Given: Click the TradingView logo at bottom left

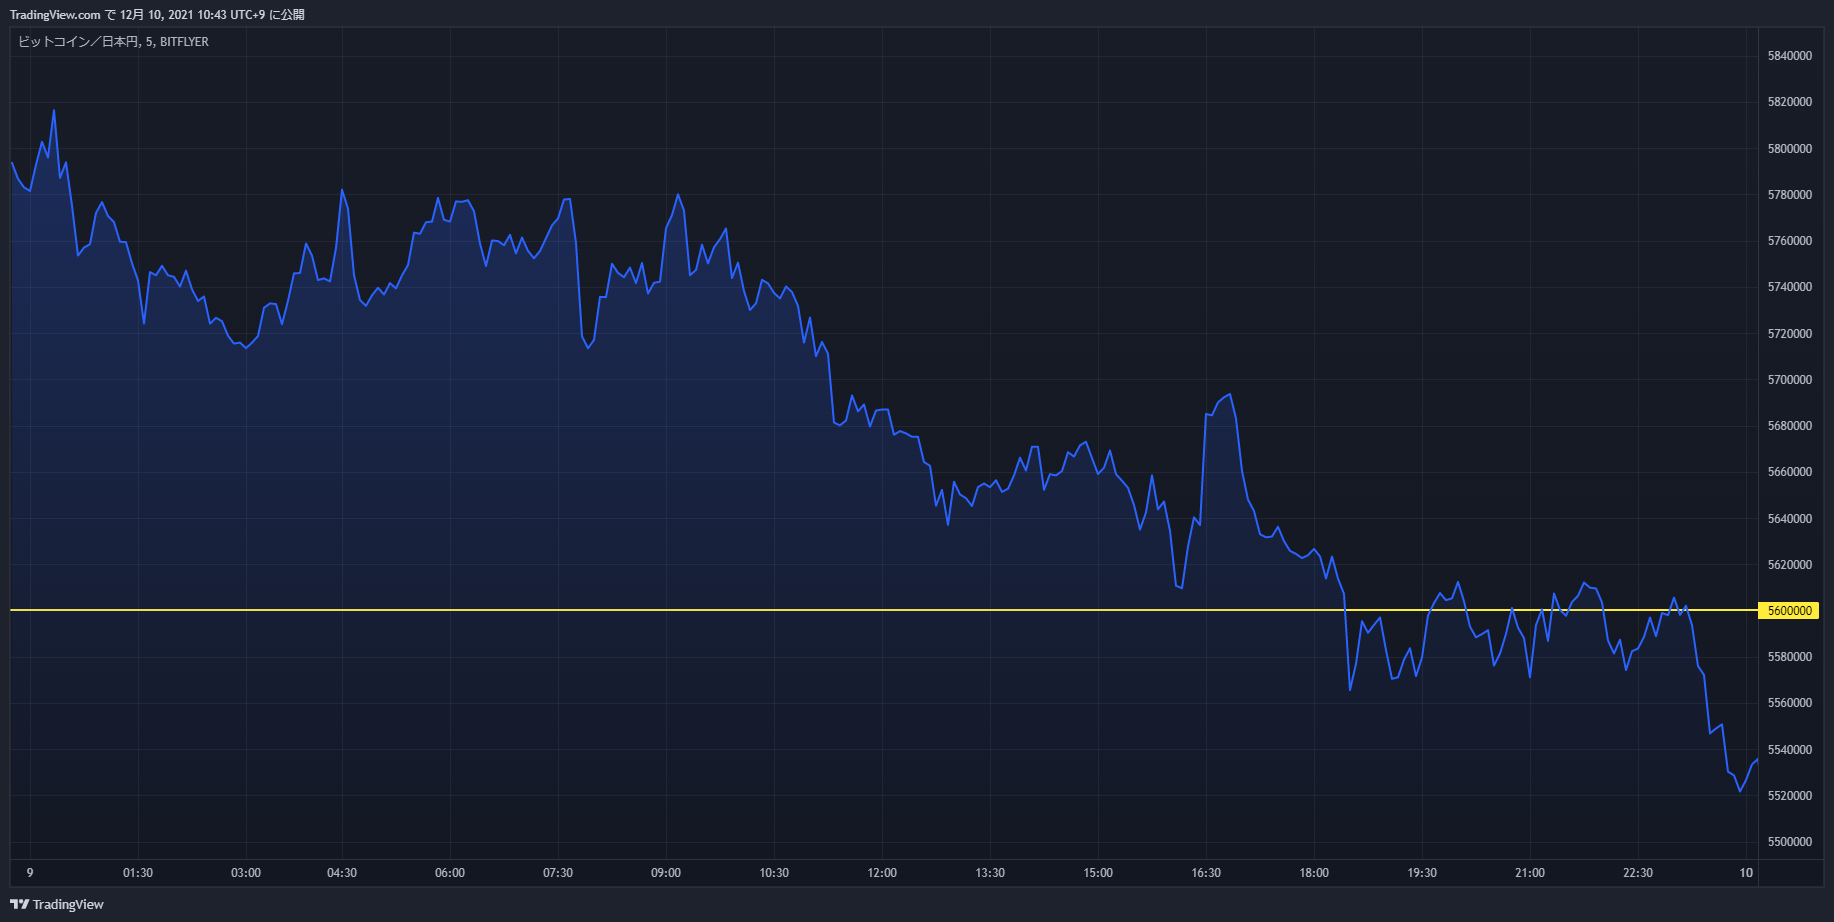Looking at the screenshot, I should click(x=57, y=904).
